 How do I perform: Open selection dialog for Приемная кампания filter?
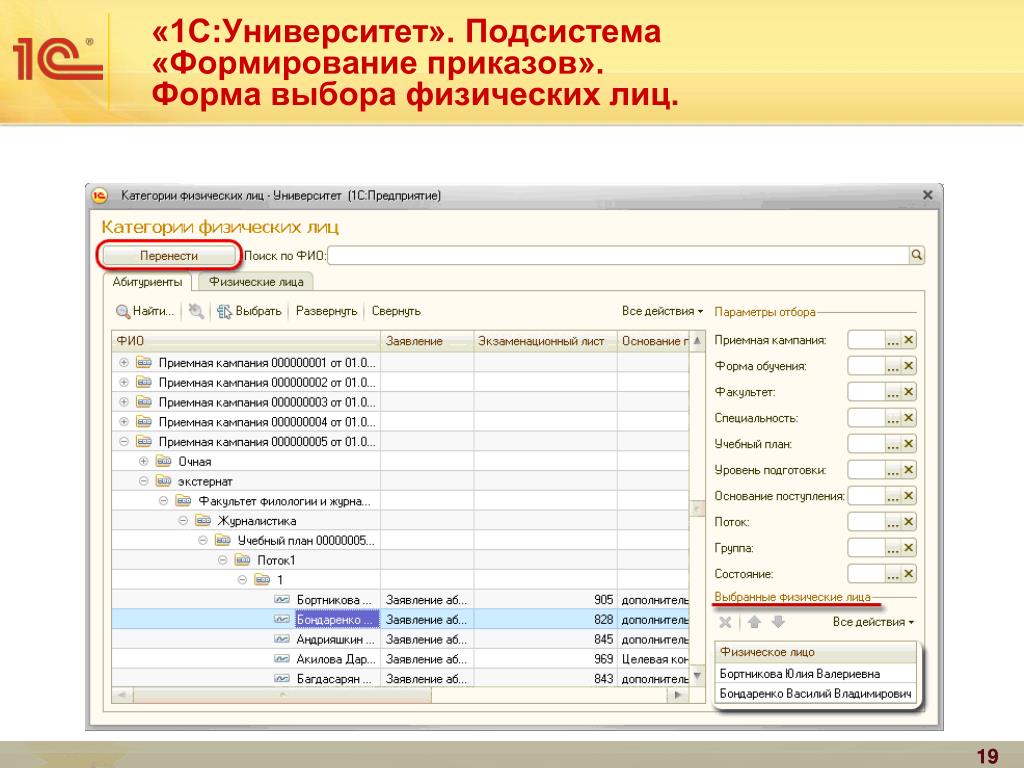(x=893, y=340)
